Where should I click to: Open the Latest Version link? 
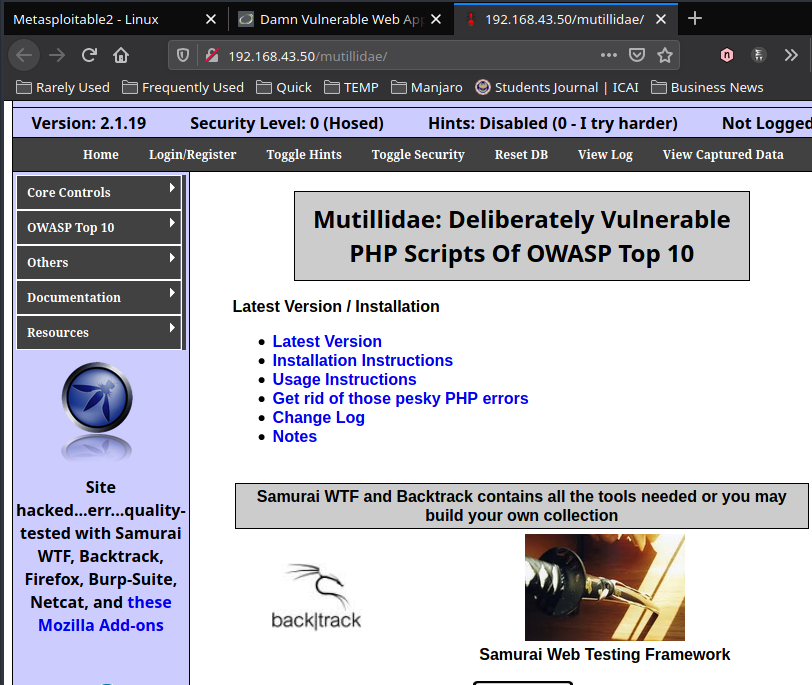[x=327, y=341]
